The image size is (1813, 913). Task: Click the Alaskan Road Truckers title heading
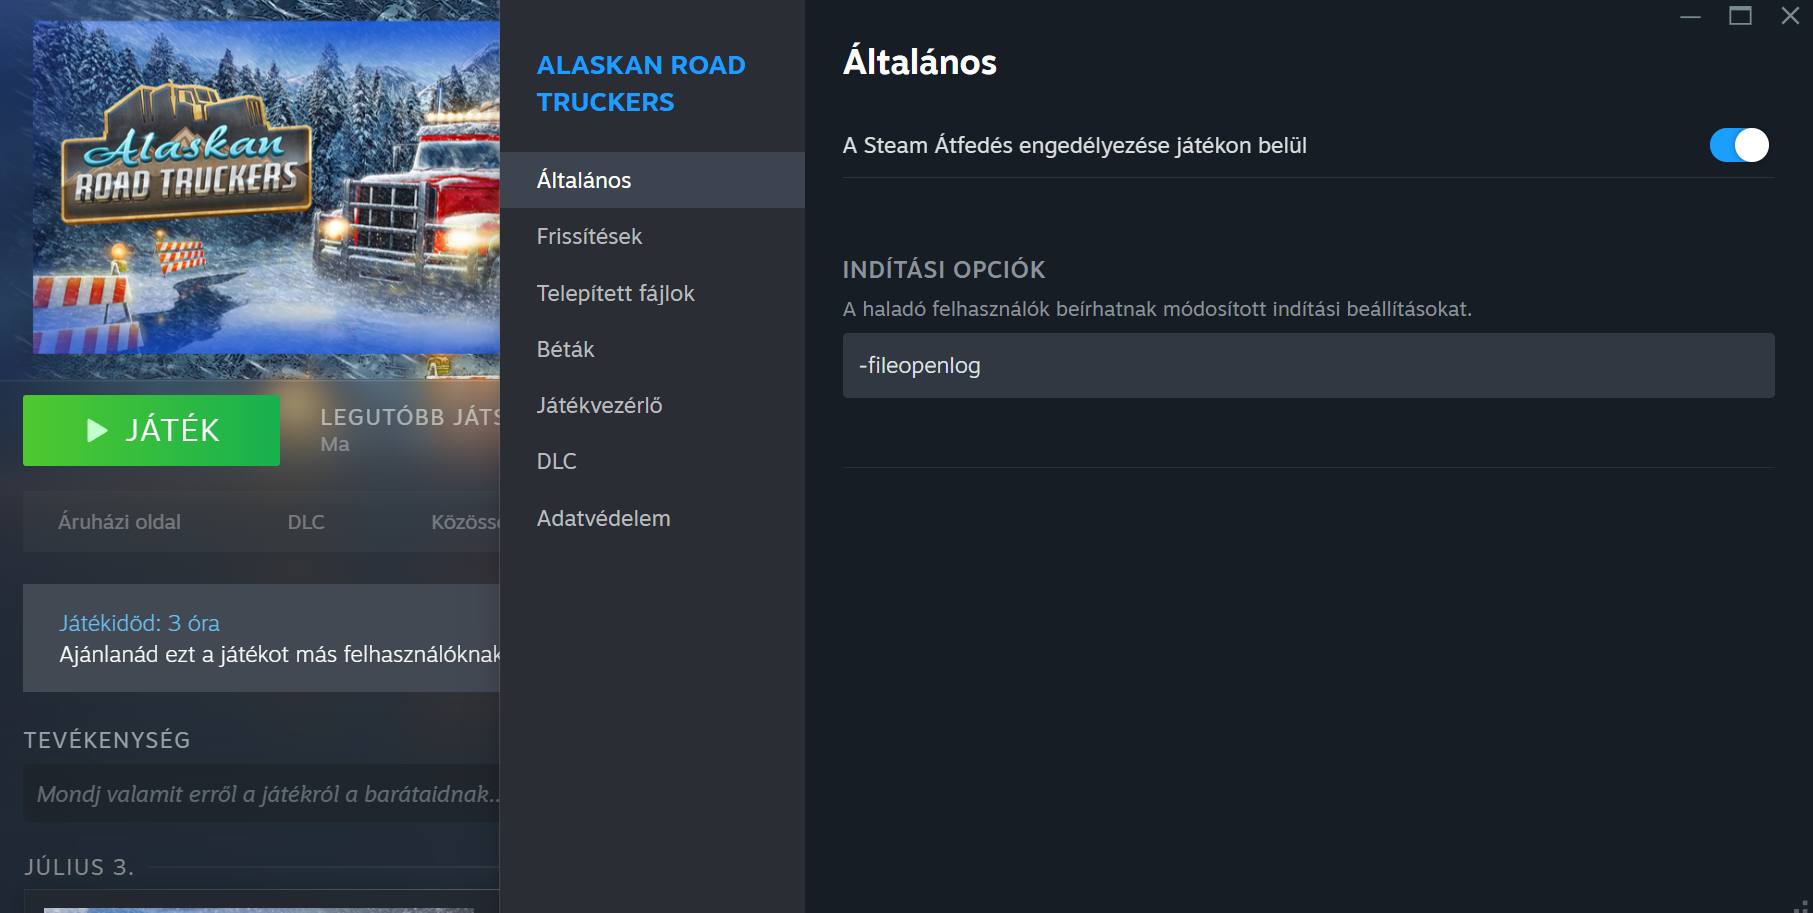640,83
